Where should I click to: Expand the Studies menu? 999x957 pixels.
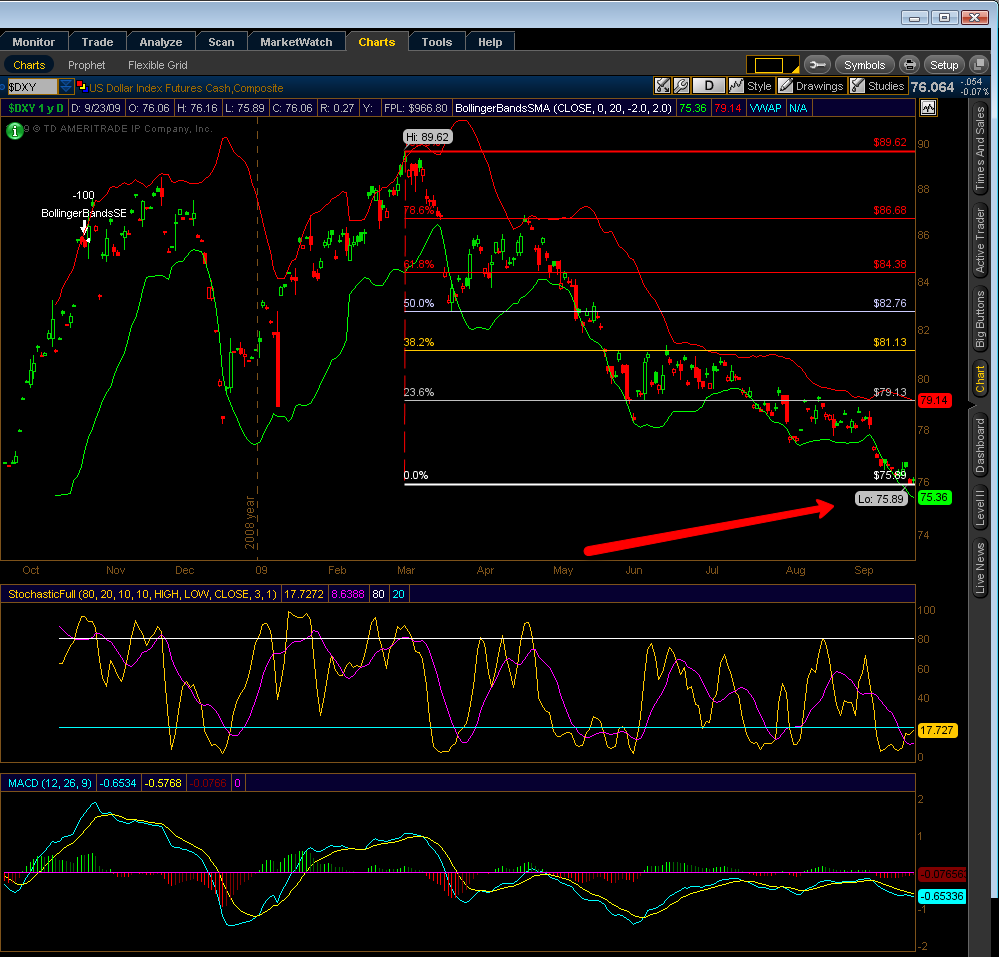click(x=877, y=86)
